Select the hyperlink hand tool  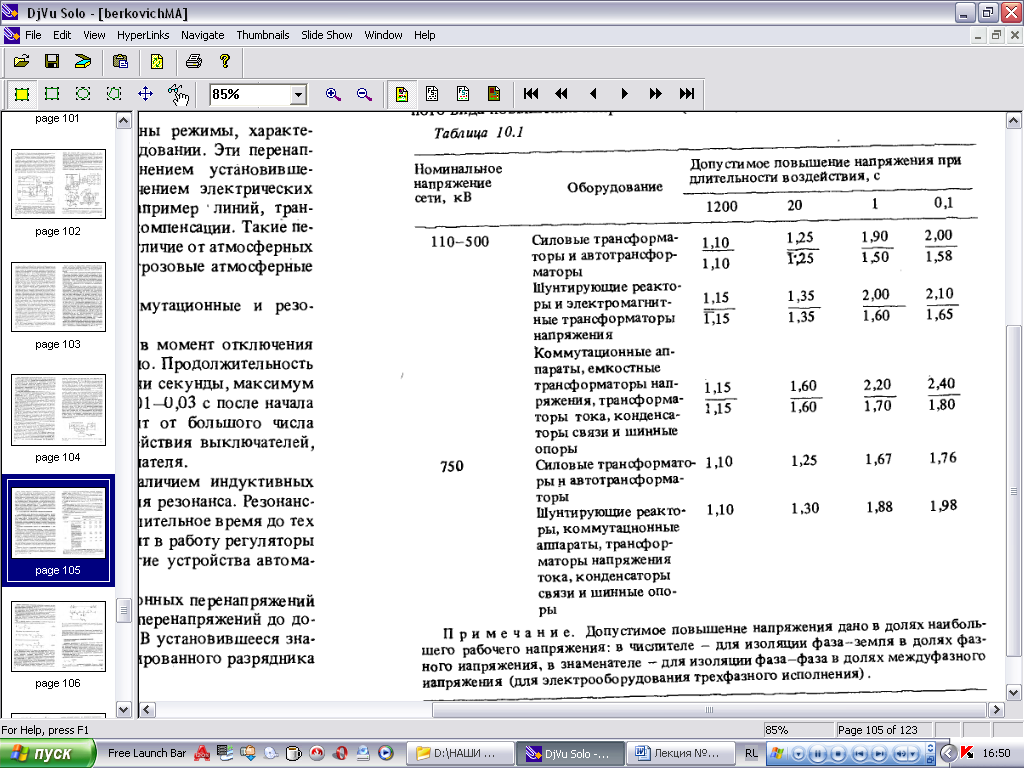(x=178, y=95)
